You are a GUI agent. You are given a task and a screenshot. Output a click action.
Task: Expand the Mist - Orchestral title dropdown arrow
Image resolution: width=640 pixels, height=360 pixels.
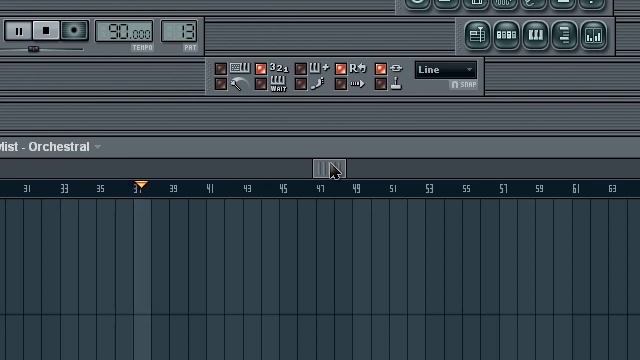click(x=98, y=147)
